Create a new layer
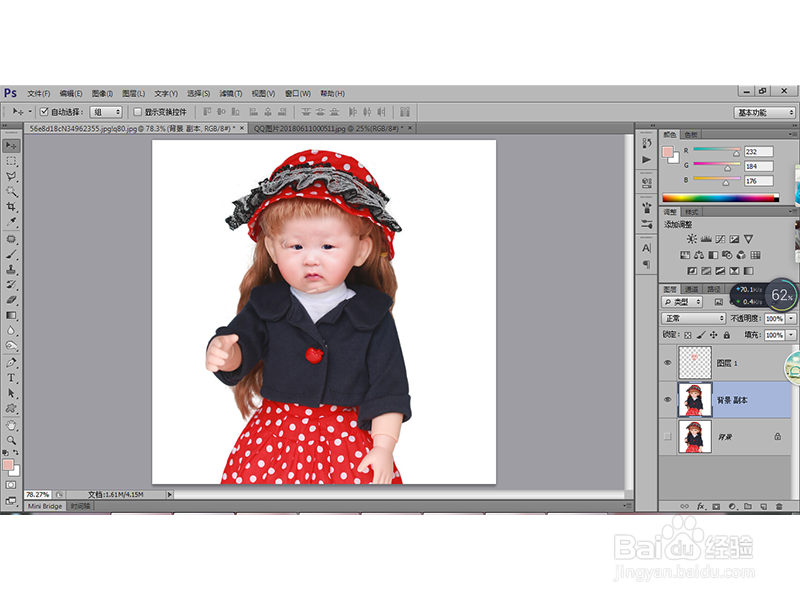This screenshot has width=800, height=600. pos(764,506)
